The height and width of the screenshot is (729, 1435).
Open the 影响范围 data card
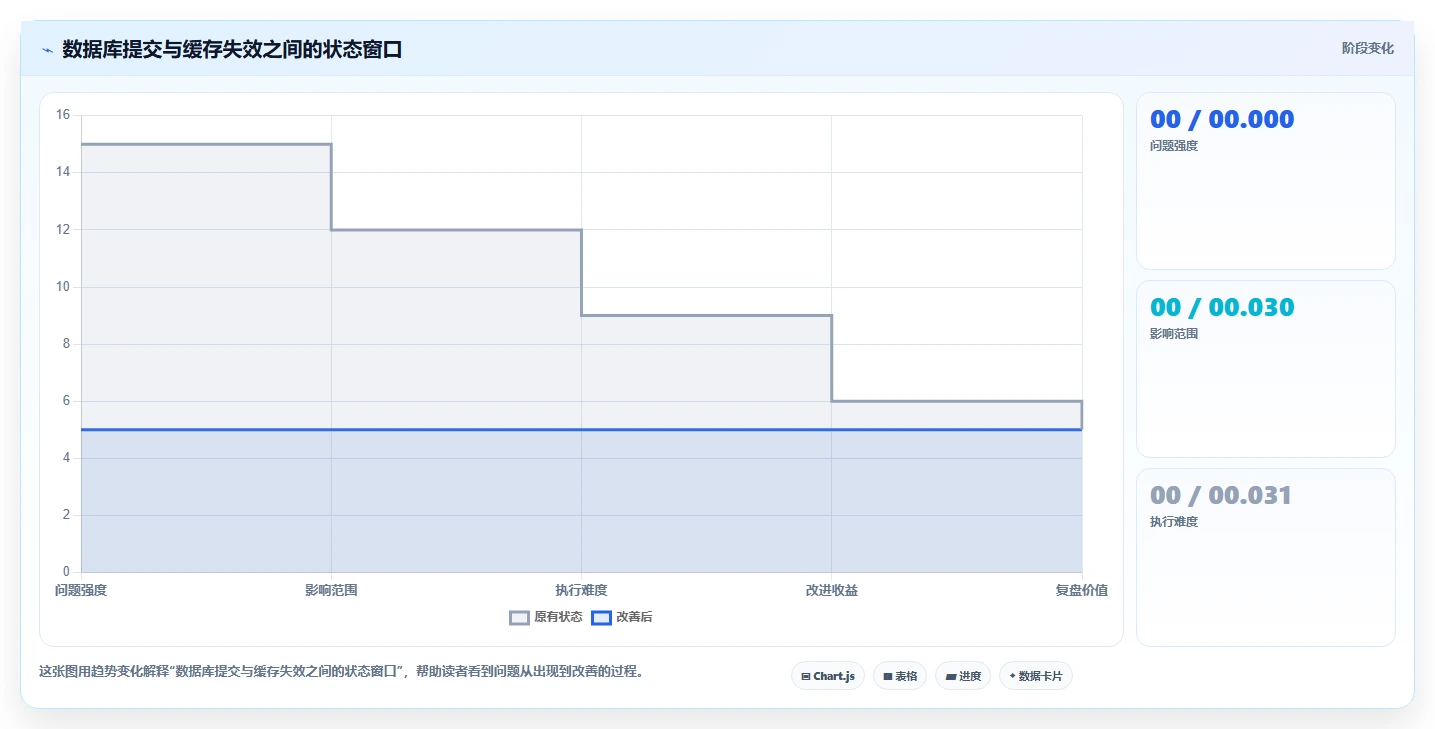point(1266,369)
